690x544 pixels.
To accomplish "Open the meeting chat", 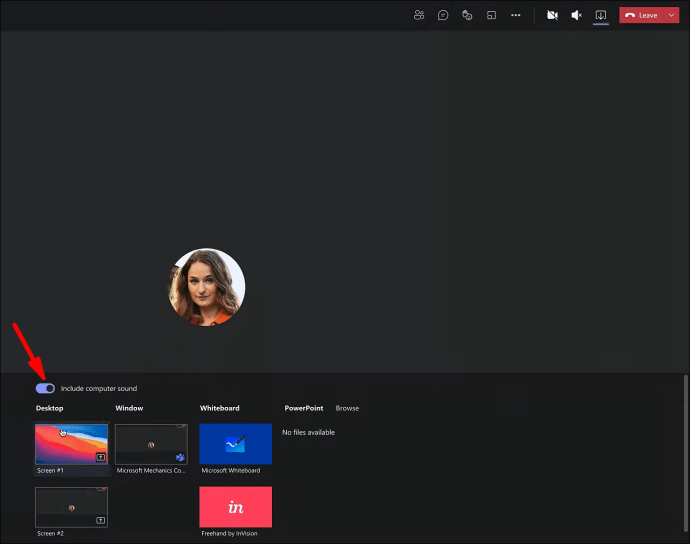I will click(443, 15).
